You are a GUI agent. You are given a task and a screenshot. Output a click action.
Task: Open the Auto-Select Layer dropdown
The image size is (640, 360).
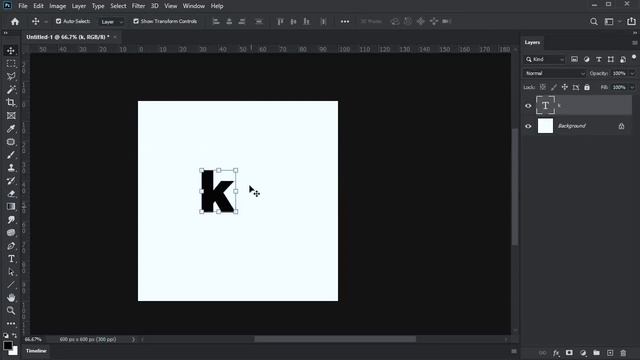coord(111,22)
